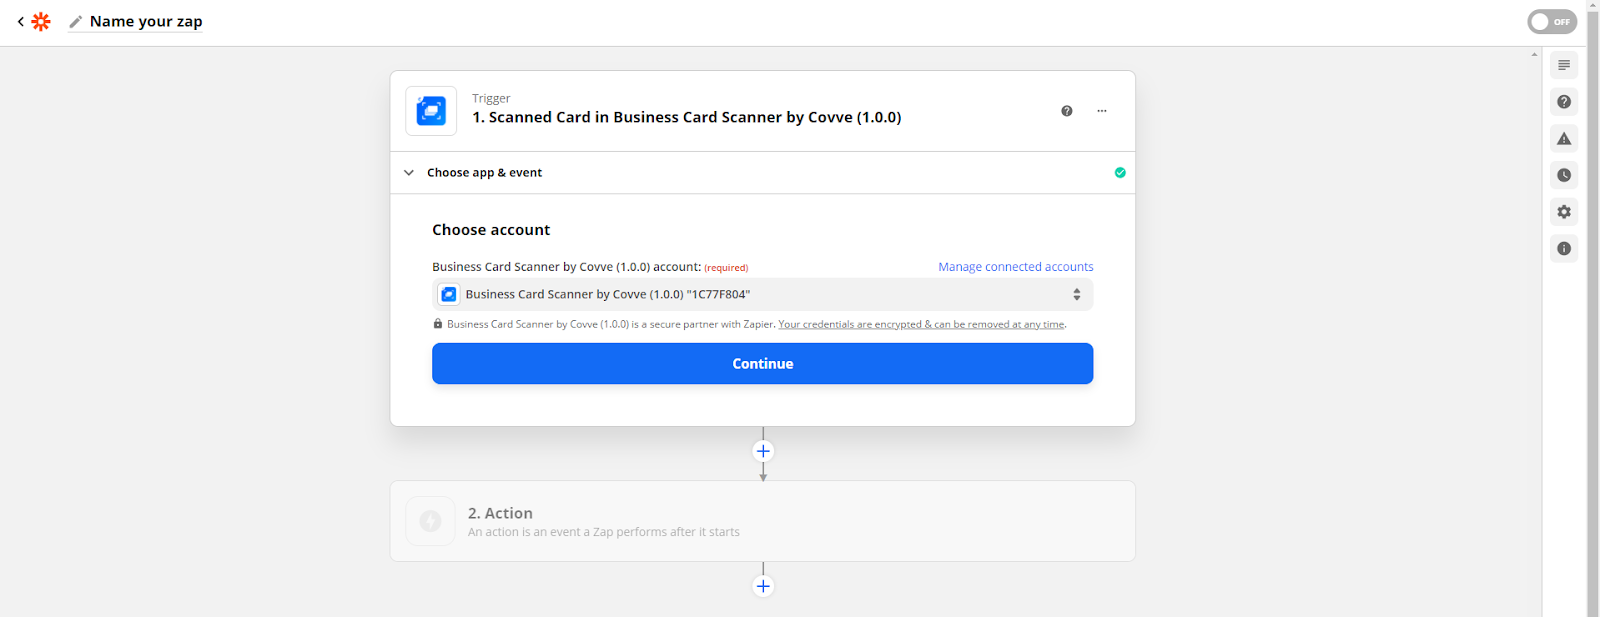Open the warning triangle issues panel
Image resolution: width=1600 pixels, height=617 pixels.
tap(1564, 139)
